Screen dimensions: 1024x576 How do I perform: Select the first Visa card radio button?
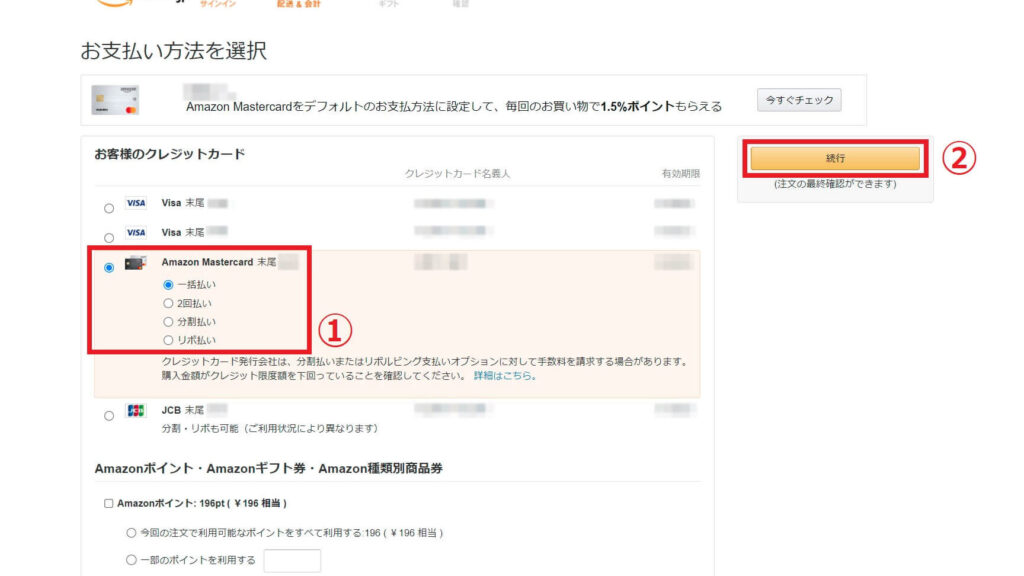109,208
